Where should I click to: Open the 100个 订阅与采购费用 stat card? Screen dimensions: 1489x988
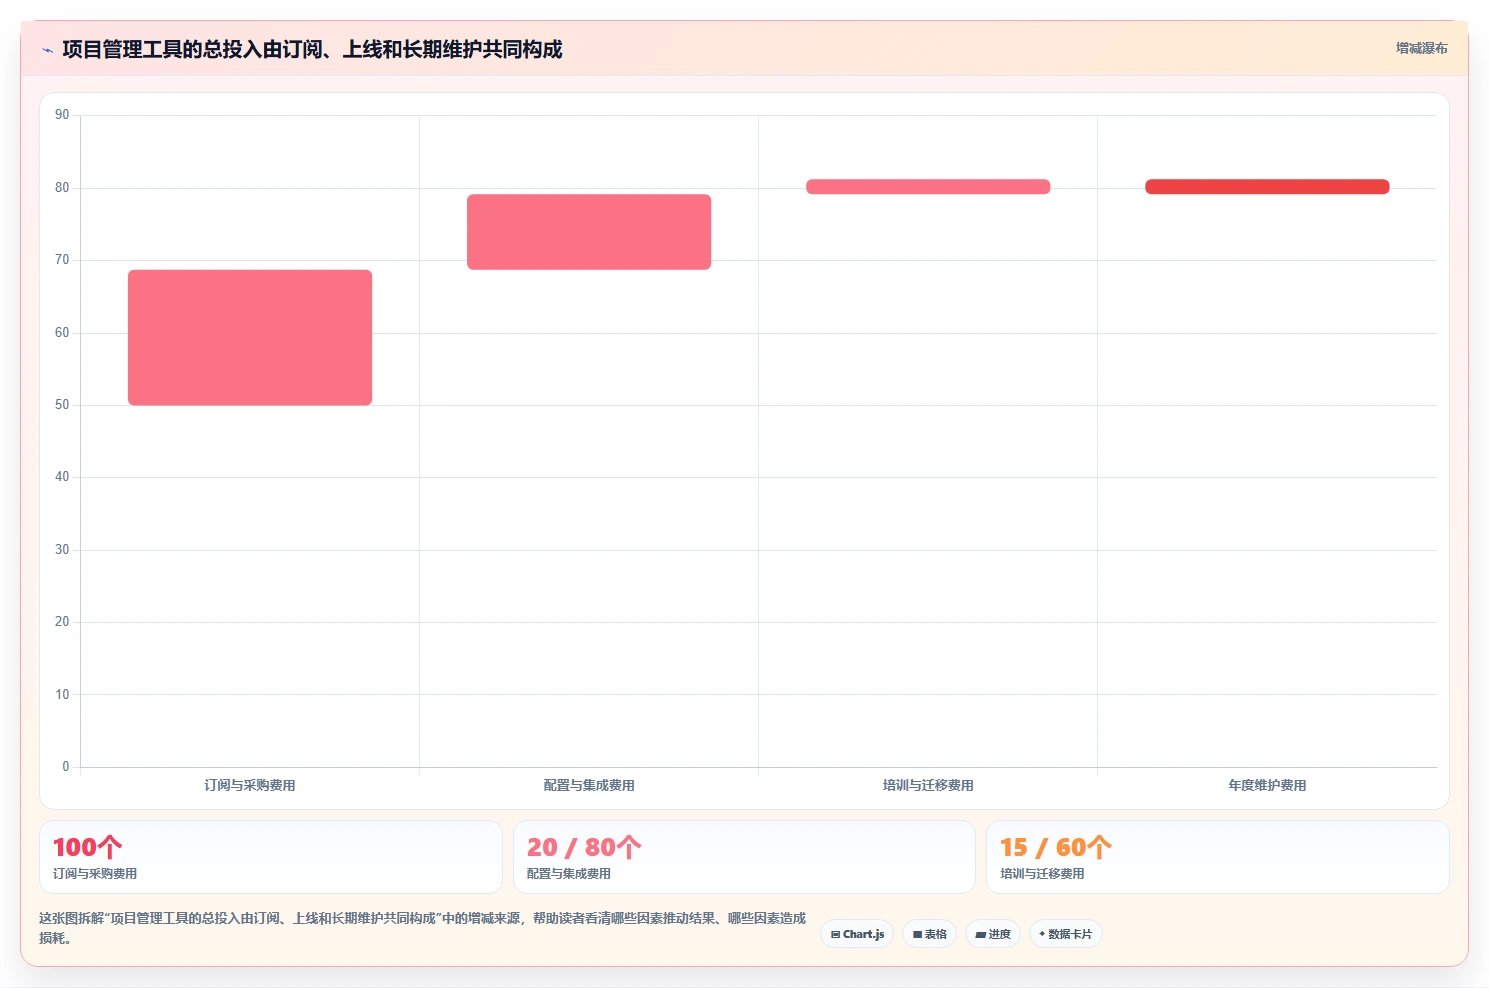click(x=270, y=857)
